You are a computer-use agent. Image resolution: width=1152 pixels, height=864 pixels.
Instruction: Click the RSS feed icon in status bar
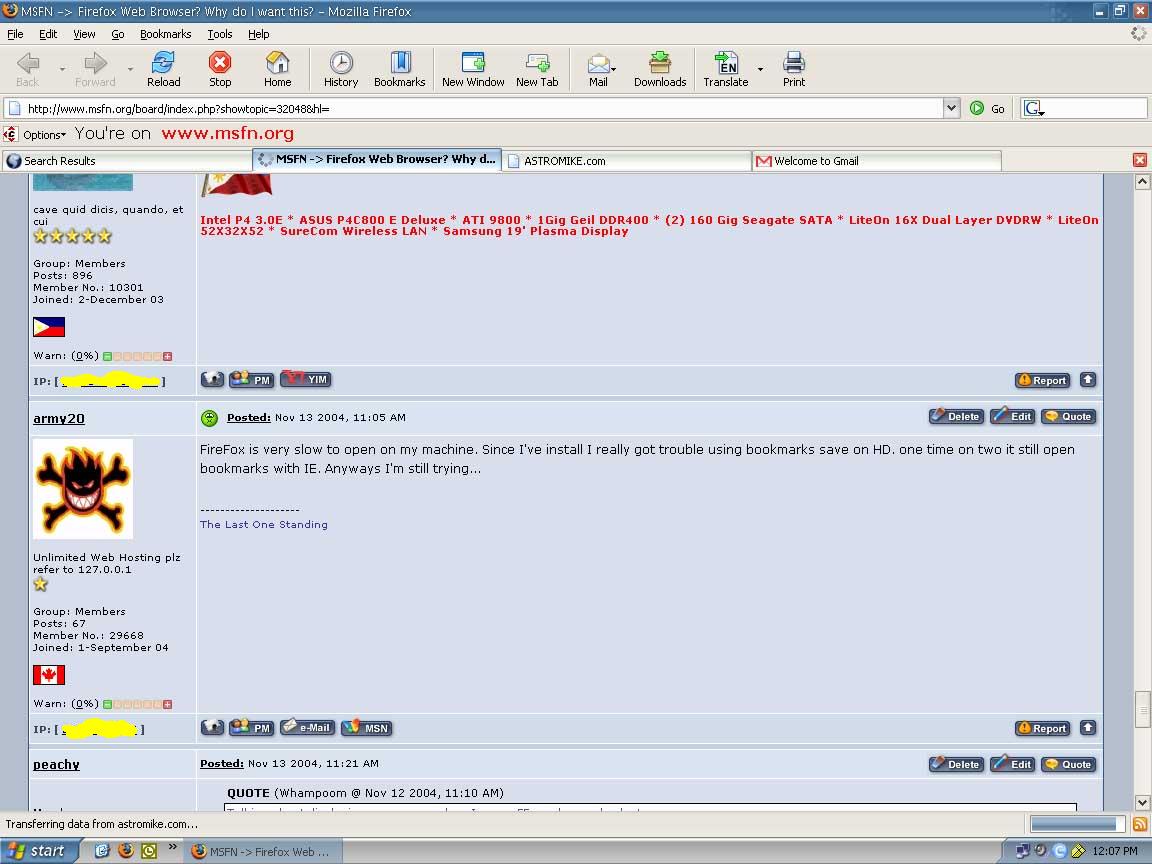pyautogui.click(x=1140, y=824)
